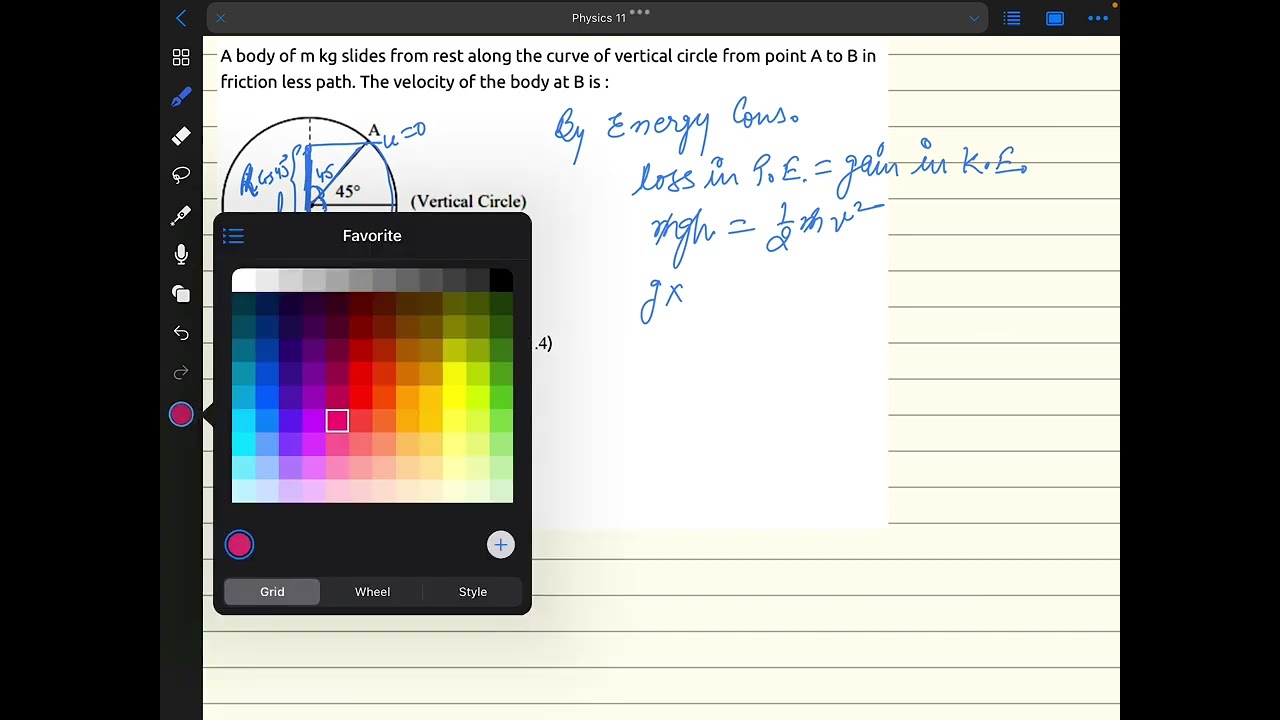
Task: Open the Shapes tool
Action: (x=181, y=294)
